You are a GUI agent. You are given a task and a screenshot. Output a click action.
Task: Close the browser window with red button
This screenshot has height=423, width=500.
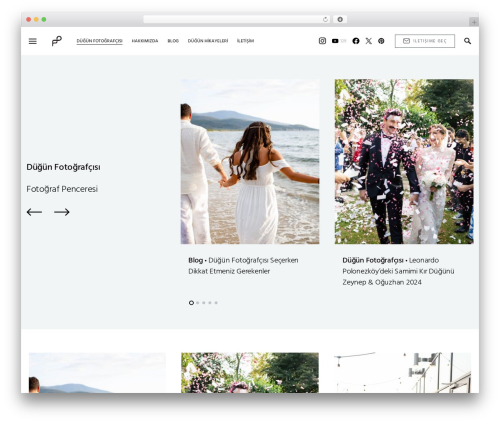point(29,19)
